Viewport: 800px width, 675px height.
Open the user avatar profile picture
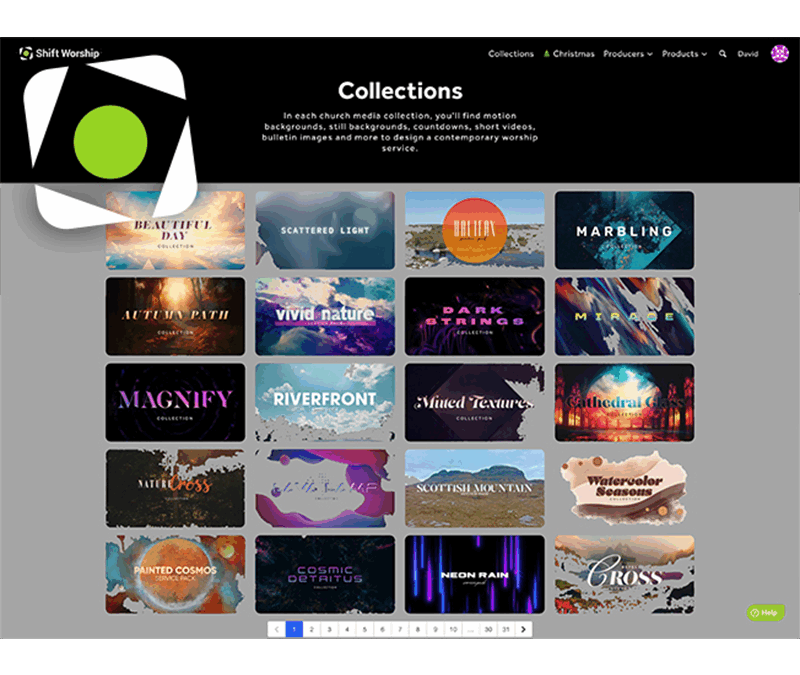click(780, 54)
